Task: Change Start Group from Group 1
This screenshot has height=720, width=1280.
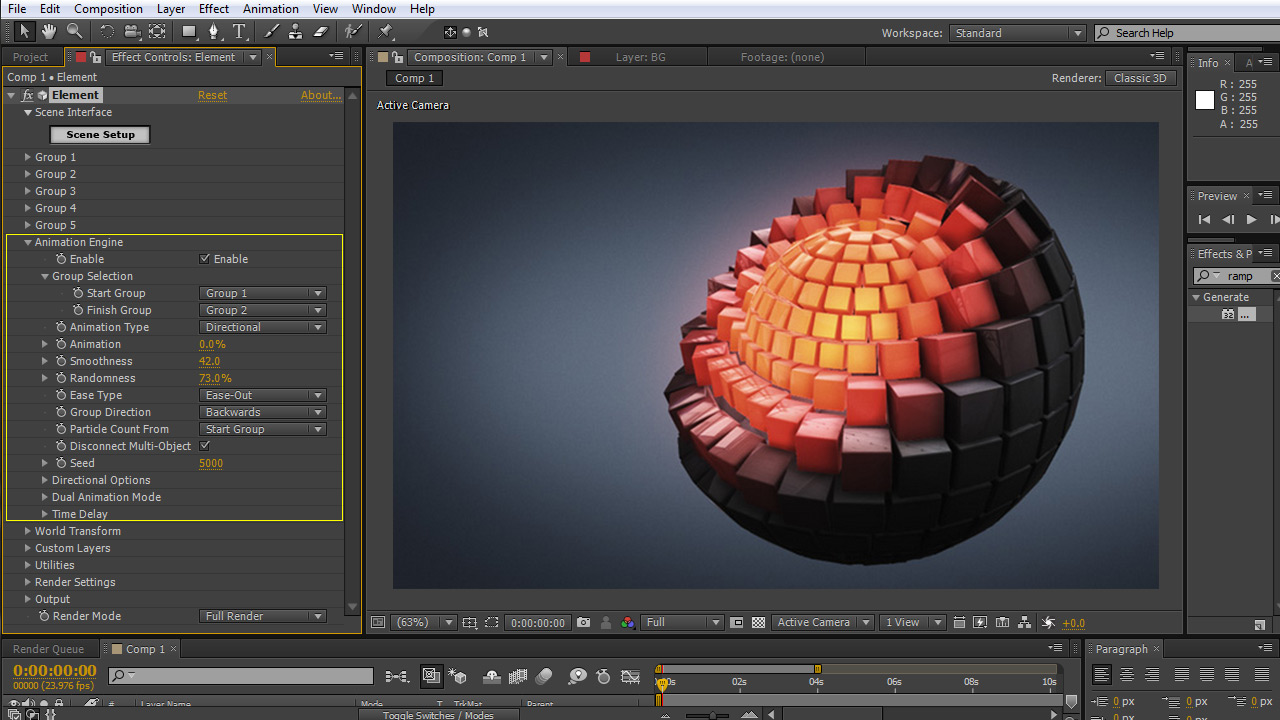Action: pos(262,293)
